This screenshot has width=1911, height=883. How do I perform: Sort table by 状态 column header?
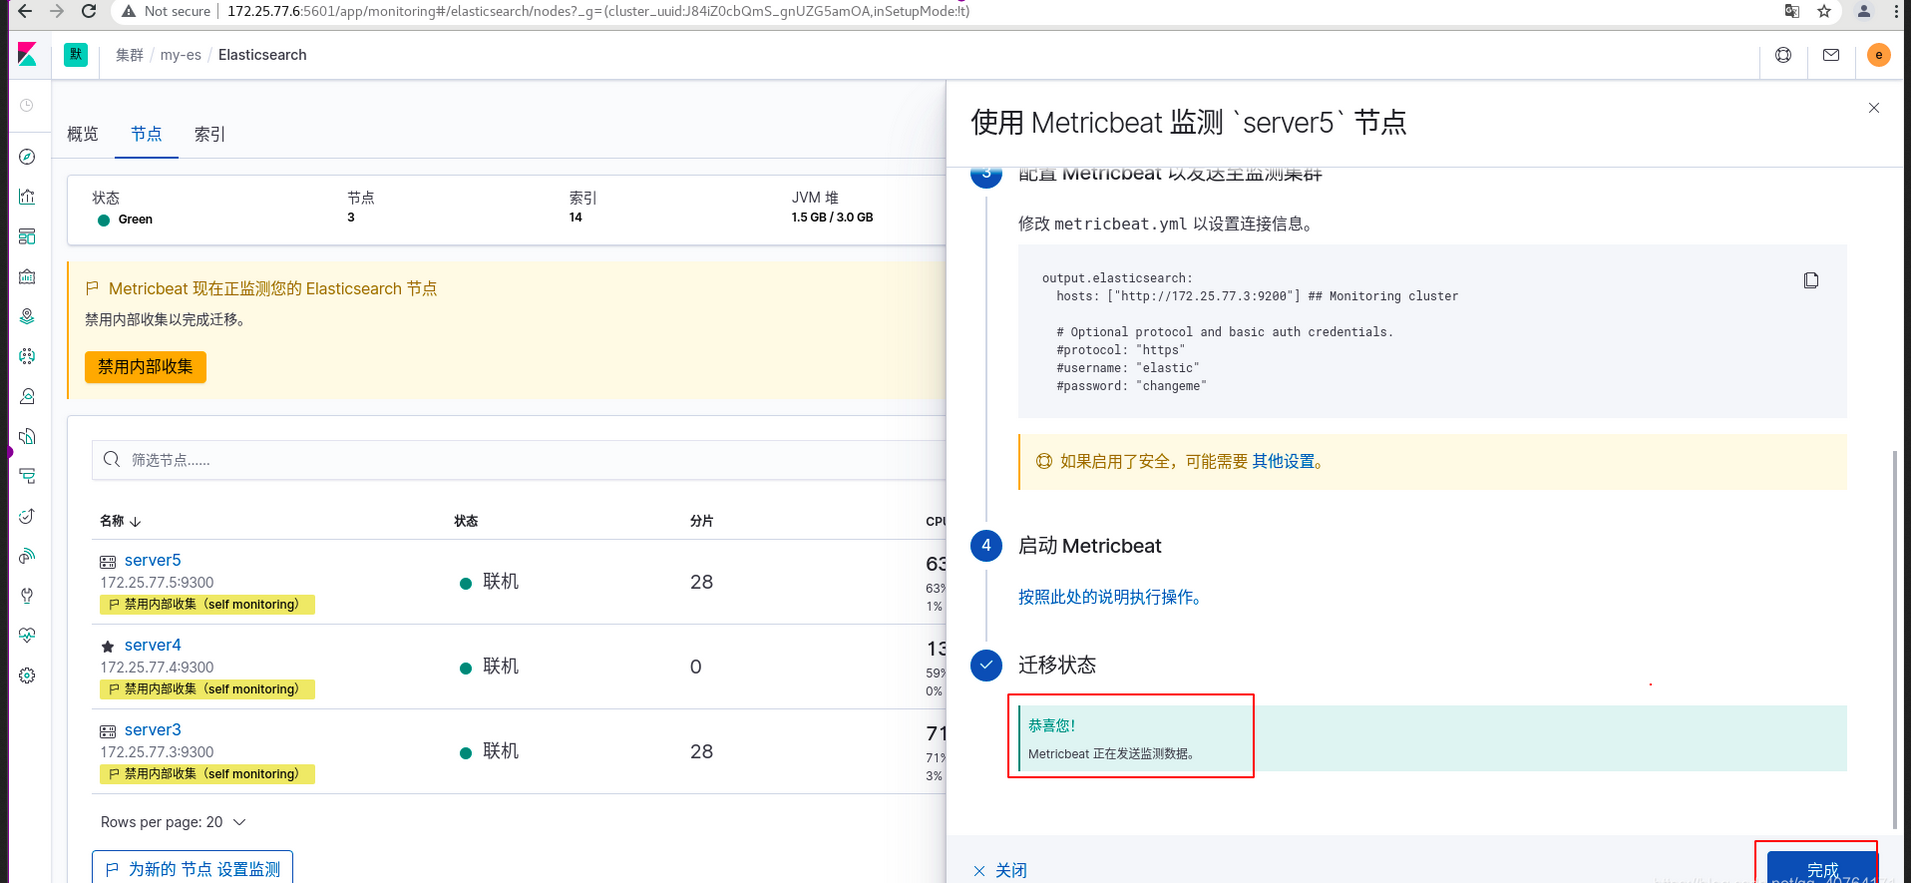(466, 521)
